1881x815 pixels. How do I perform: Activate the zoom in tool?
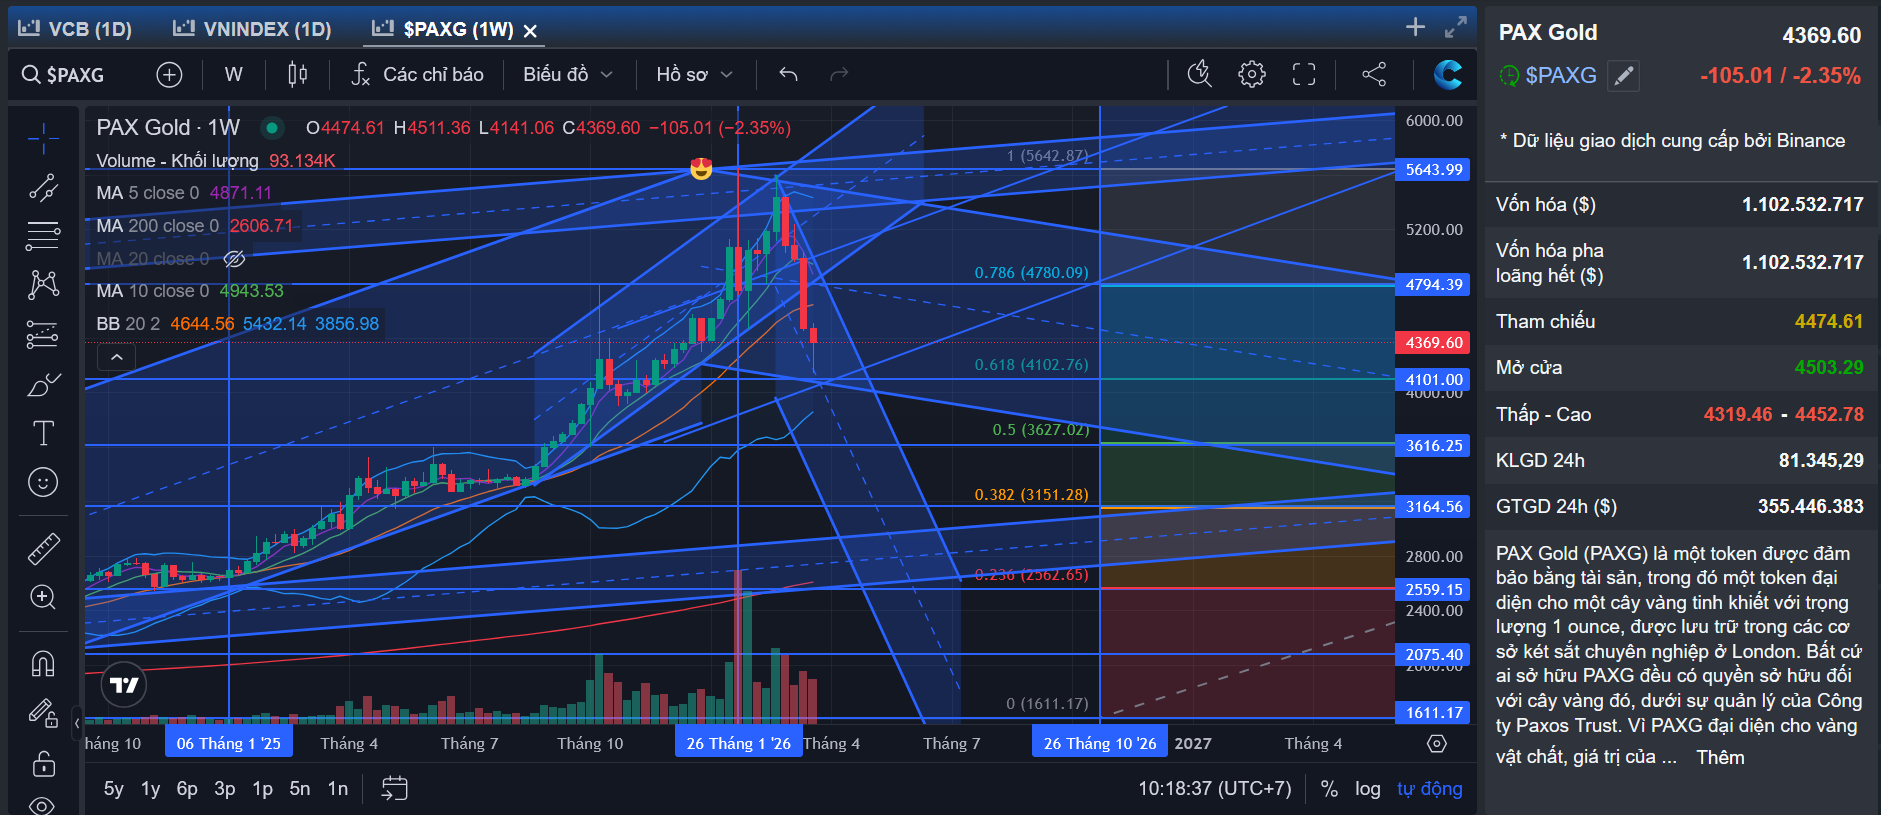tap(43, 597)
